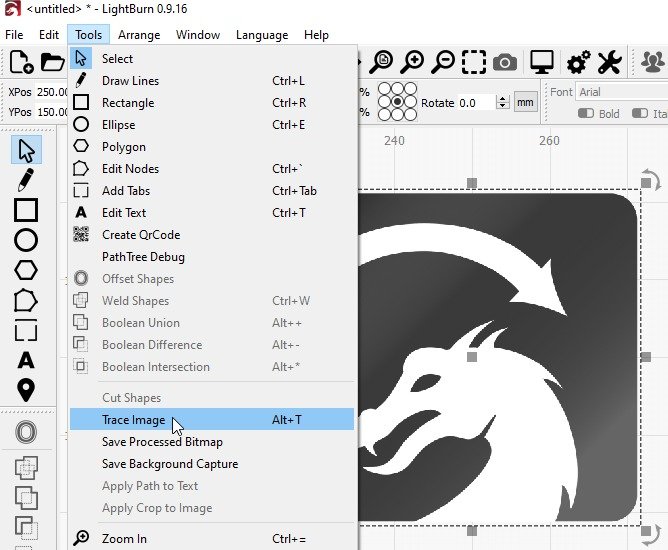Toggle the Italic font switch
The width and height of the screenshot is (668, 550).
640,113
